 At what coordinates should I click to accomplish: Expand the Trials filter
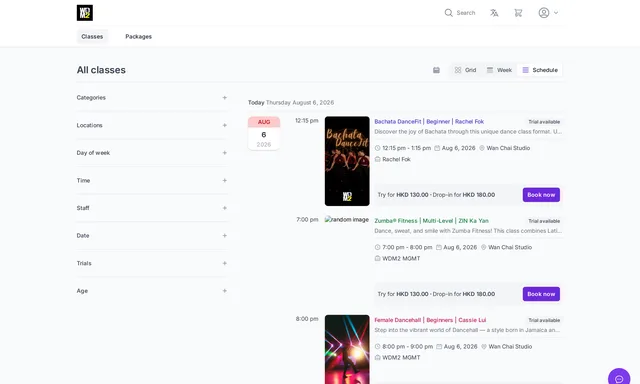pyautogui.click(x=152, y=263)
